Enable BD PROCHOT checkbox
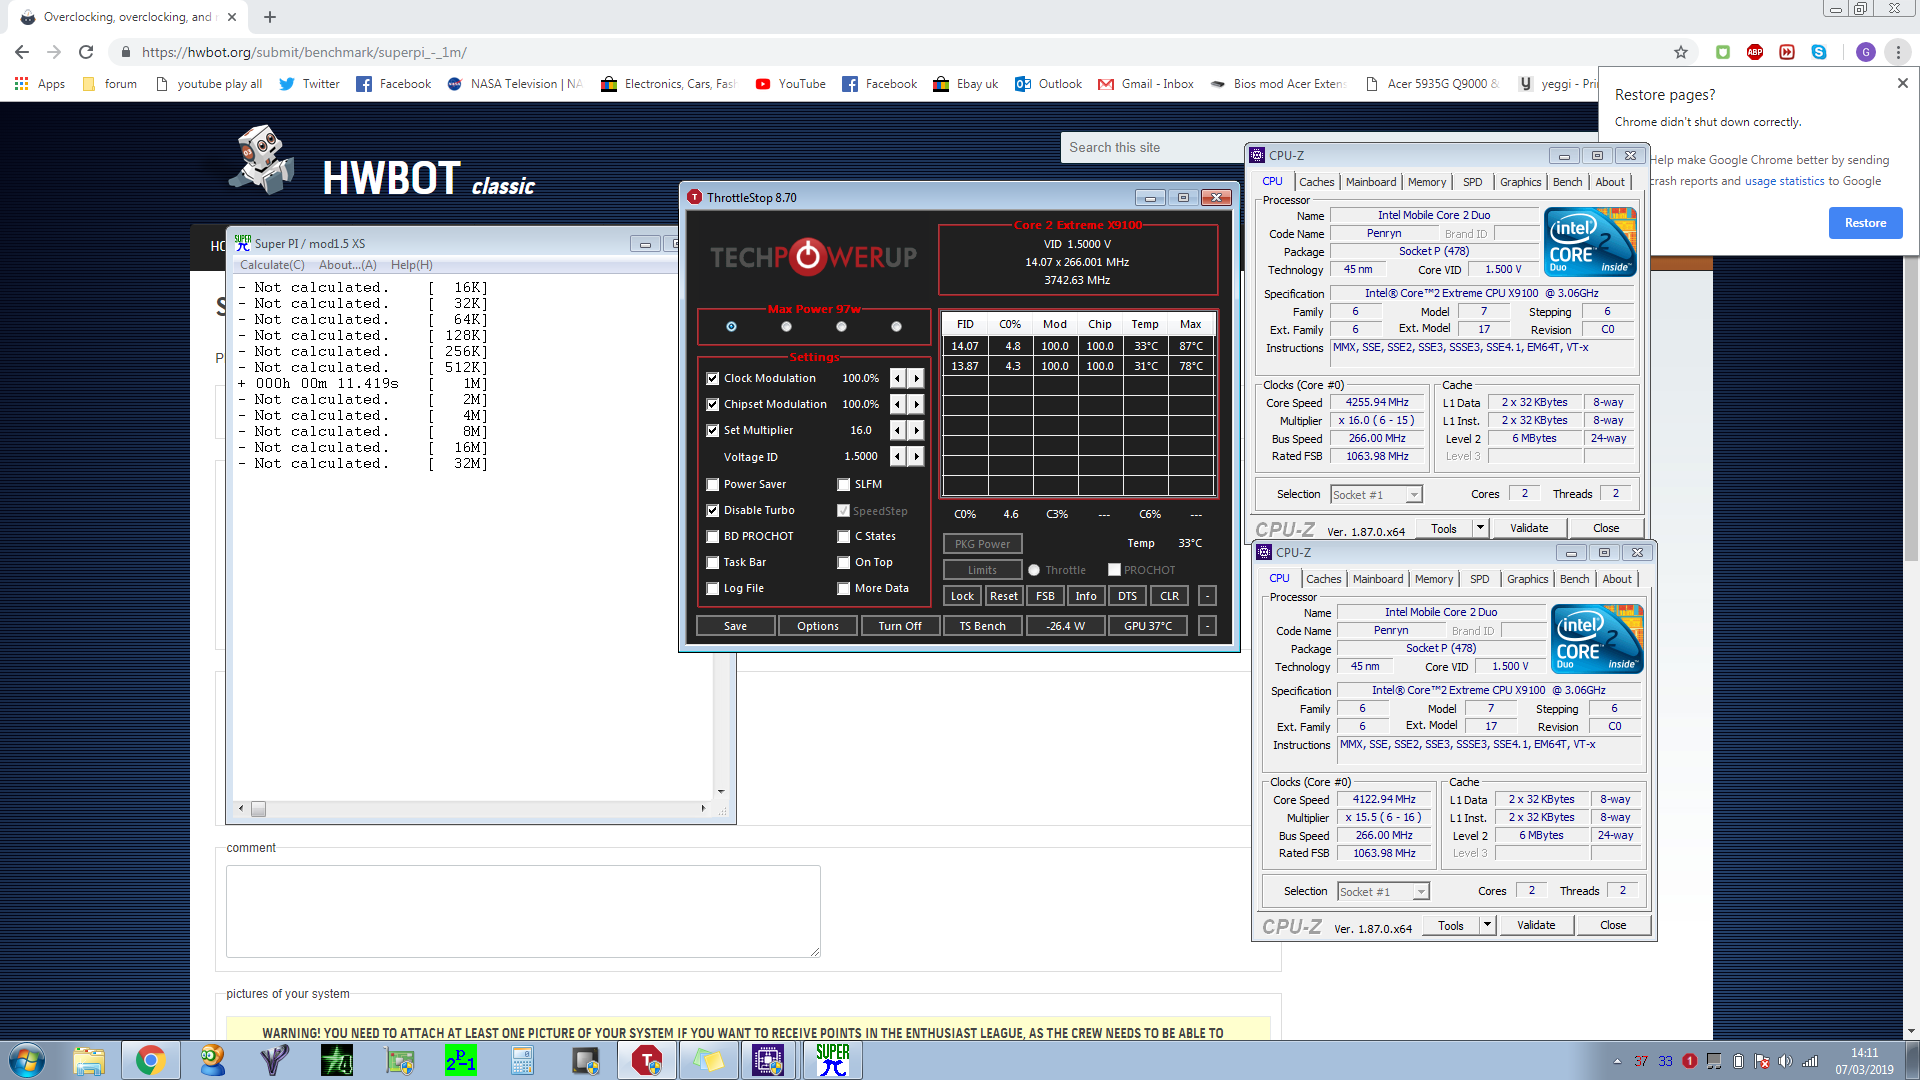The width and height of the screenshot is (1920, 1080). click(x=713, y=536)
